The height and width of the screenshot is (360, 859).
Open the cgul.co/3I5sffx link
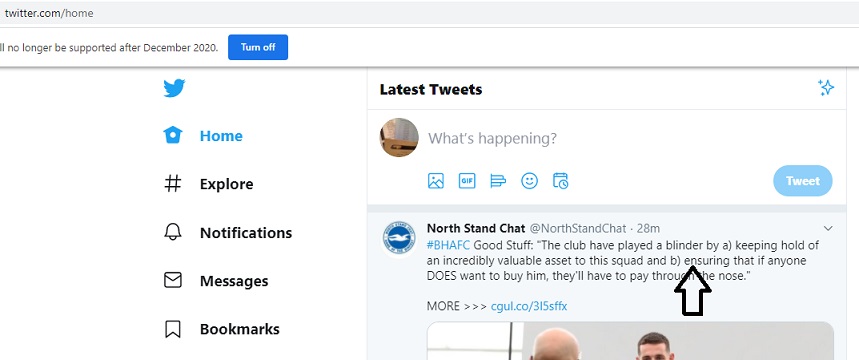(x=529, y=306)
